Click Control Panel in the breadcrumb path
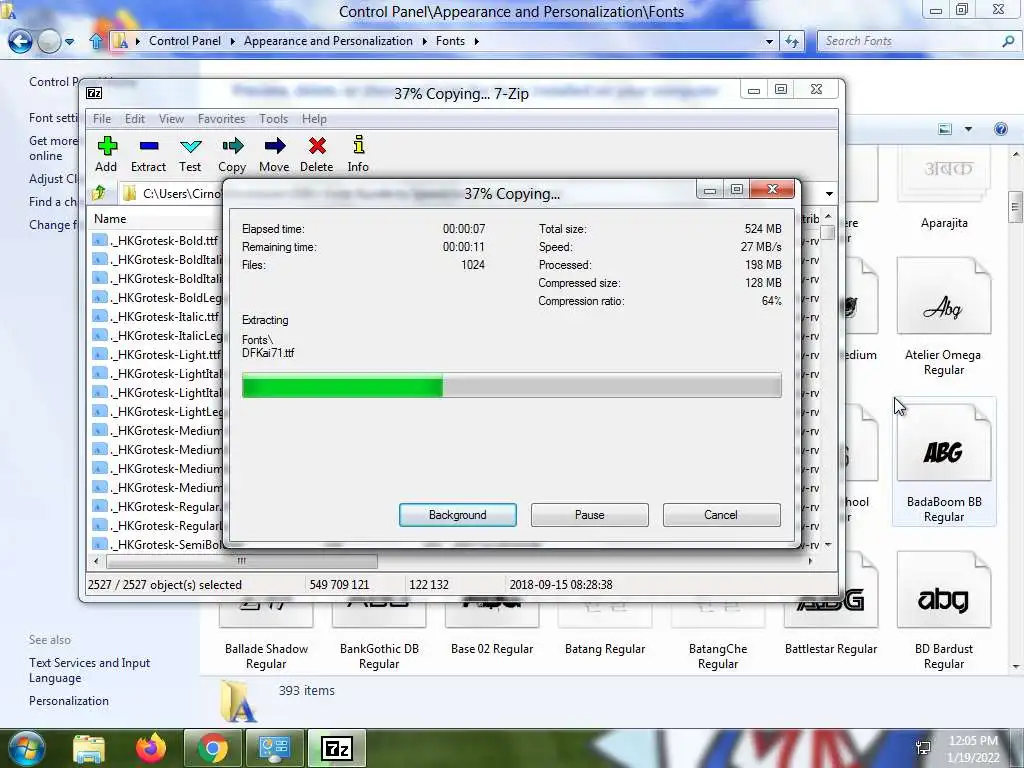 click(x=185, y=40)
